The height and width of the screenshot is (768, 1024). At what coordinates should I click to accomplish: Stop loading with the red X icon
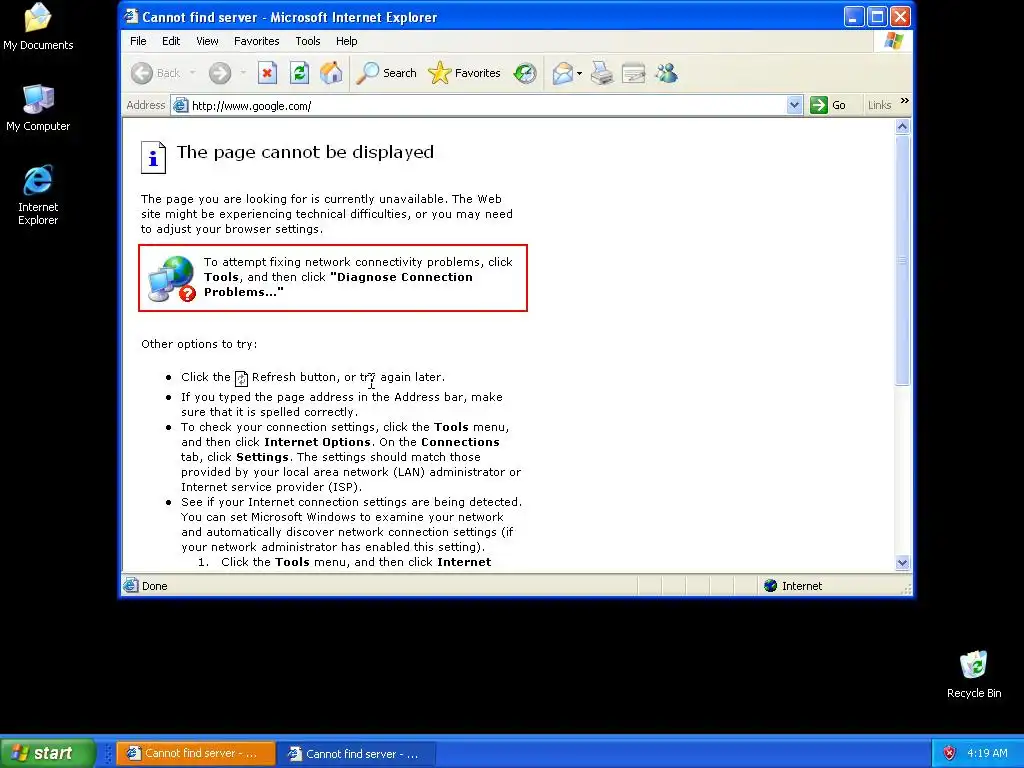(267, 73)
